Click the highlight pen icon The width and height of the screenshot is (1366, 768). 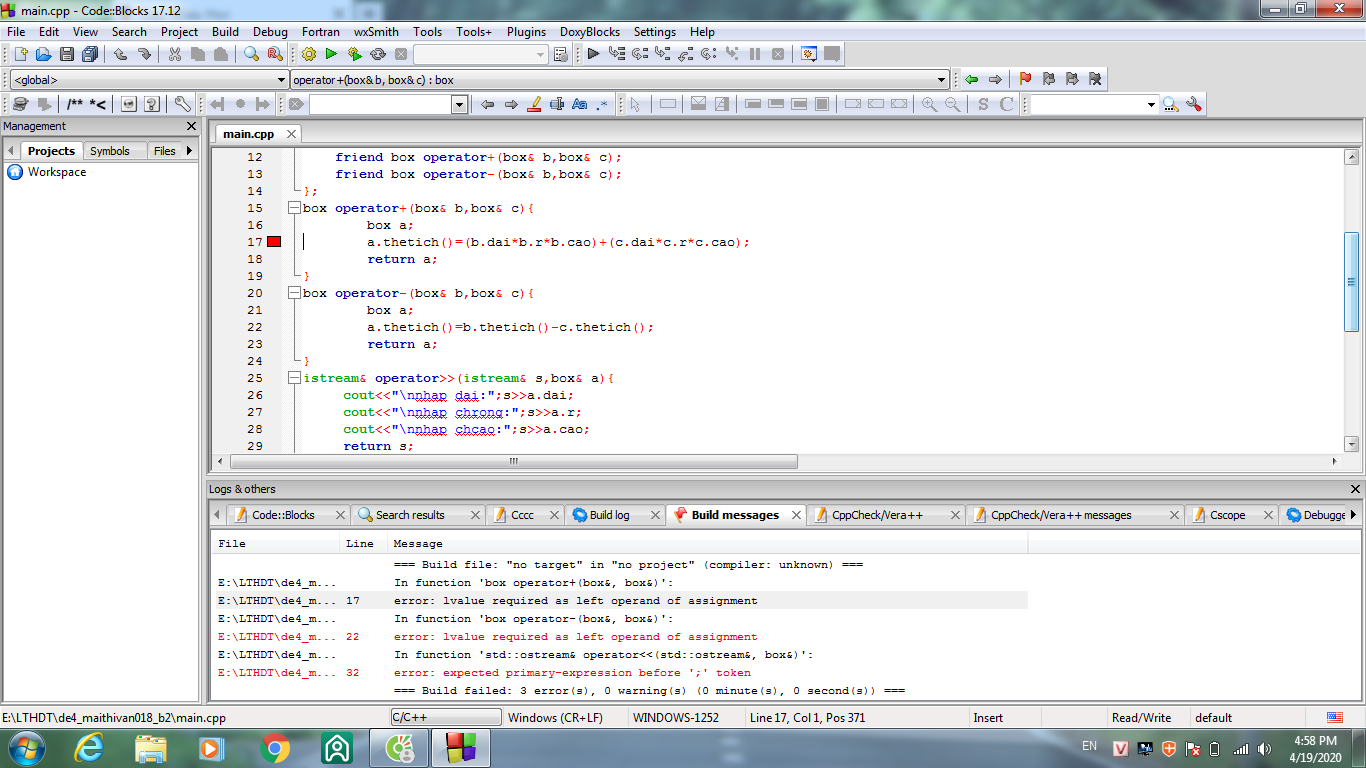pos(533,104)
